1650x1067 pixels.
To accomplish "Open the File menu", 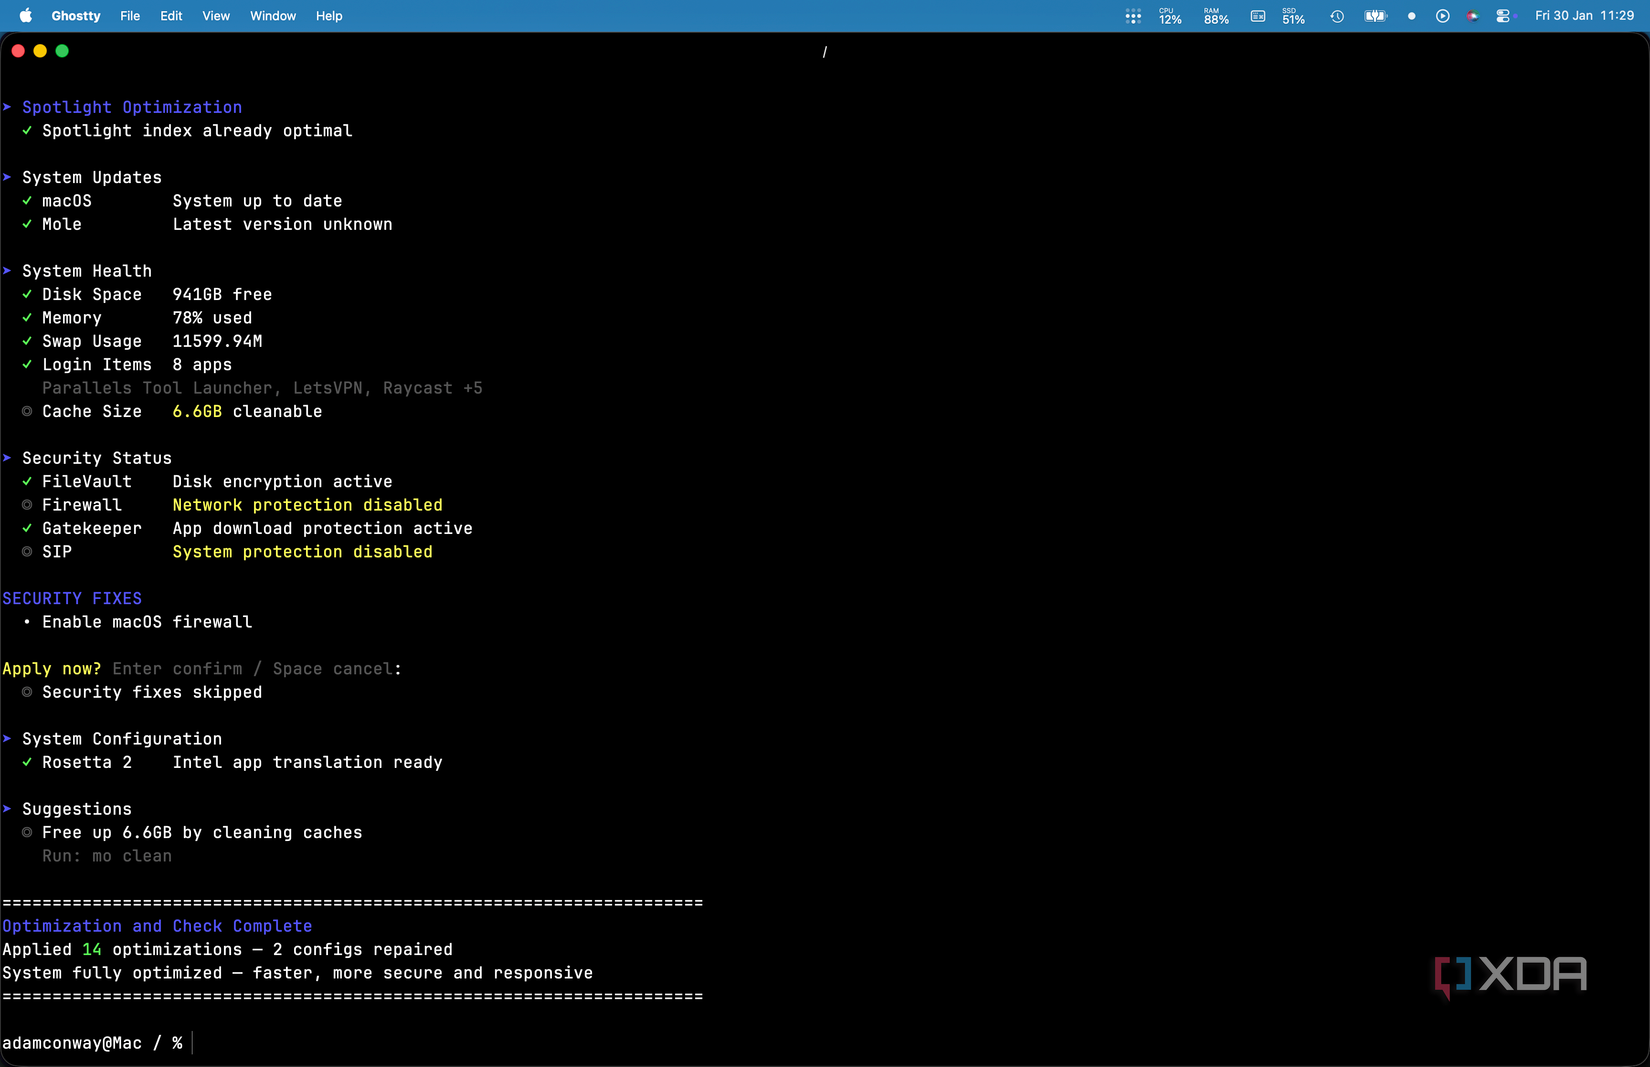I will pyautogui.click(x=130, y=16).
